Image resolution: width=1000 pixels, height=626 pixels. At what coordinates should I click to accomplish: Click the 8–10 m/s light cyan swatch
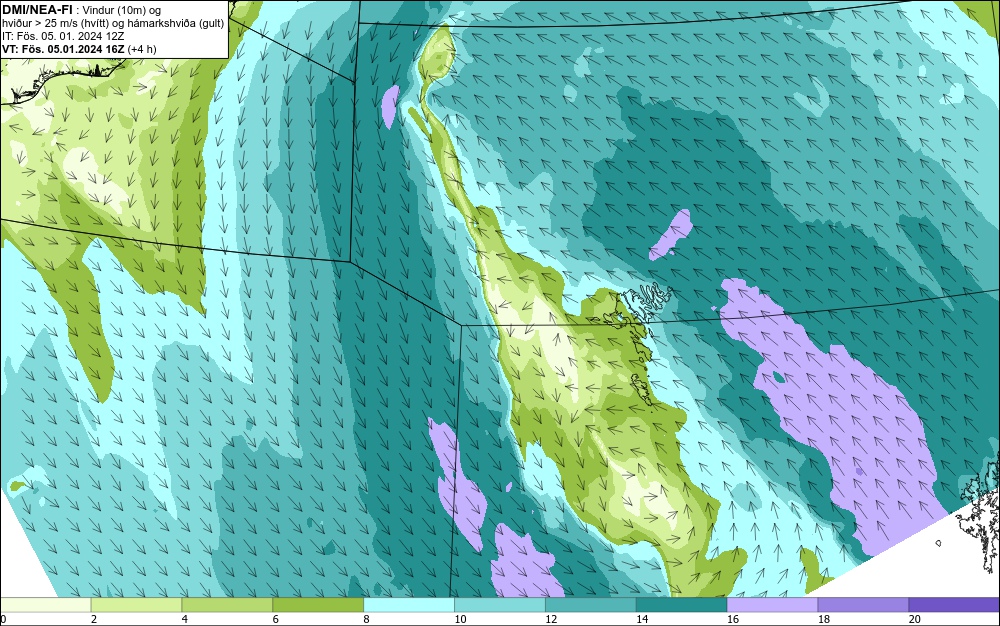click(409, 604)
